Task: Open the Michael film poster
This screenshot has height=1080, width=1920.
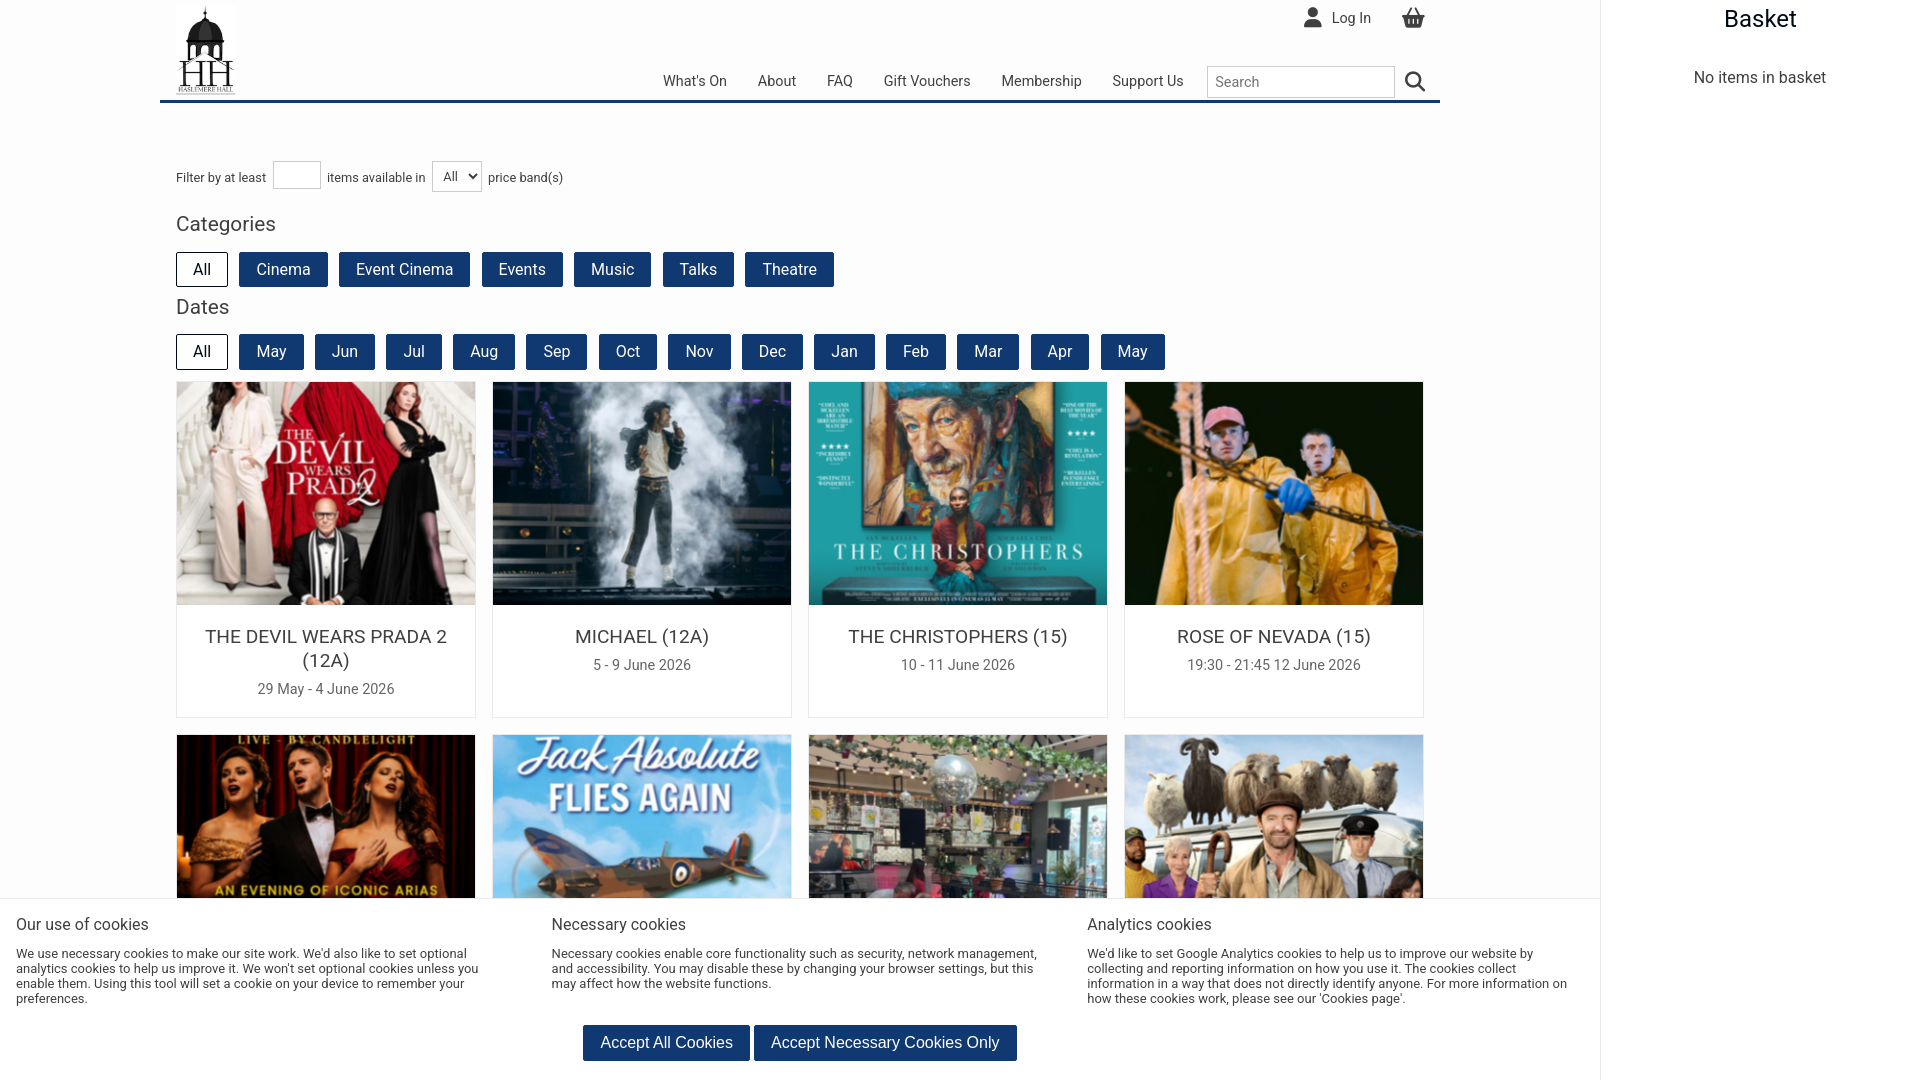Action: [642, 493]
